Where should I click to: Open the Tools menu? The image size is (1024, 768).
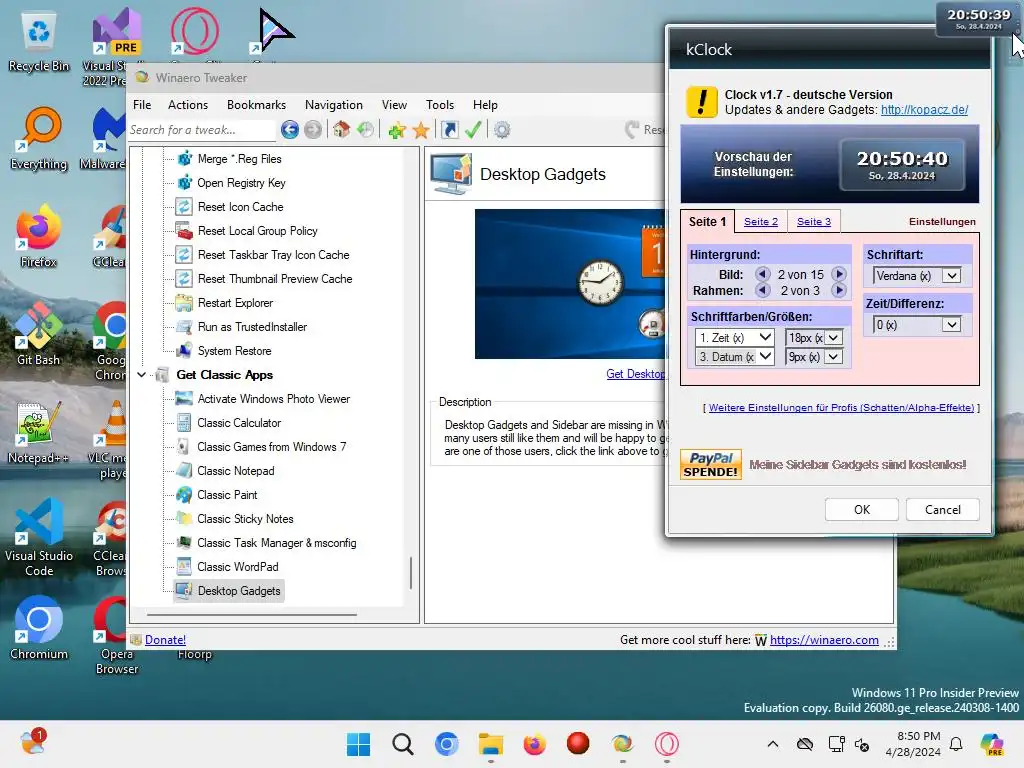(x=440, y=104)
